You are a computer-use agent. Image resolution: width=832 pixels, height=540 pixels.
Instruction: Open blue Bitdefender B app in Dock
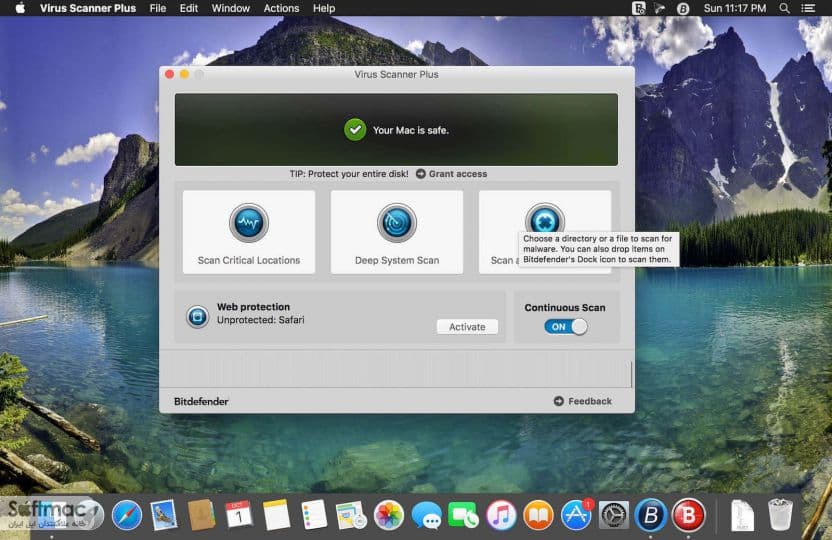pos(651,515)
